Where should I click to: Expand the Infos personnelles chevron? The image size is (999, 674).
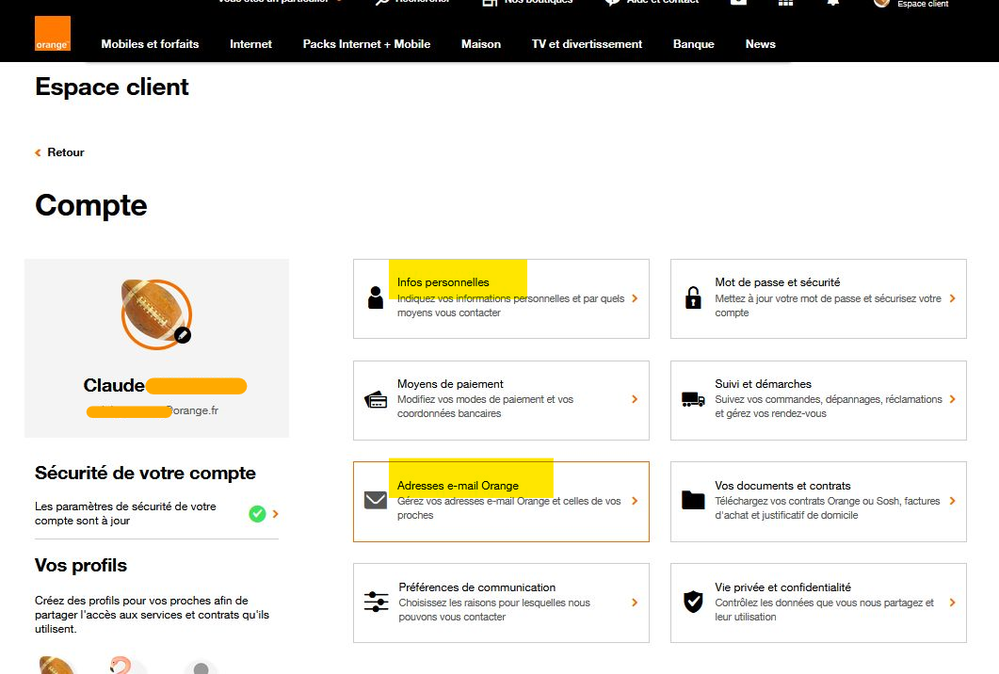[x=635, y=298]
